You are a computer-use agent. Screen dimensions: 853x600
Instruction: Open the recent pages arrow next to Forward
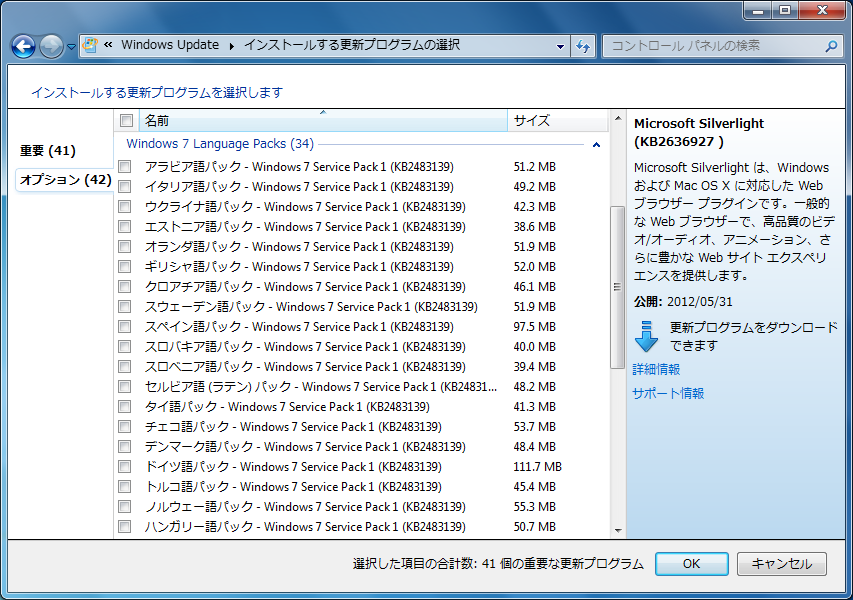point(71,47)
